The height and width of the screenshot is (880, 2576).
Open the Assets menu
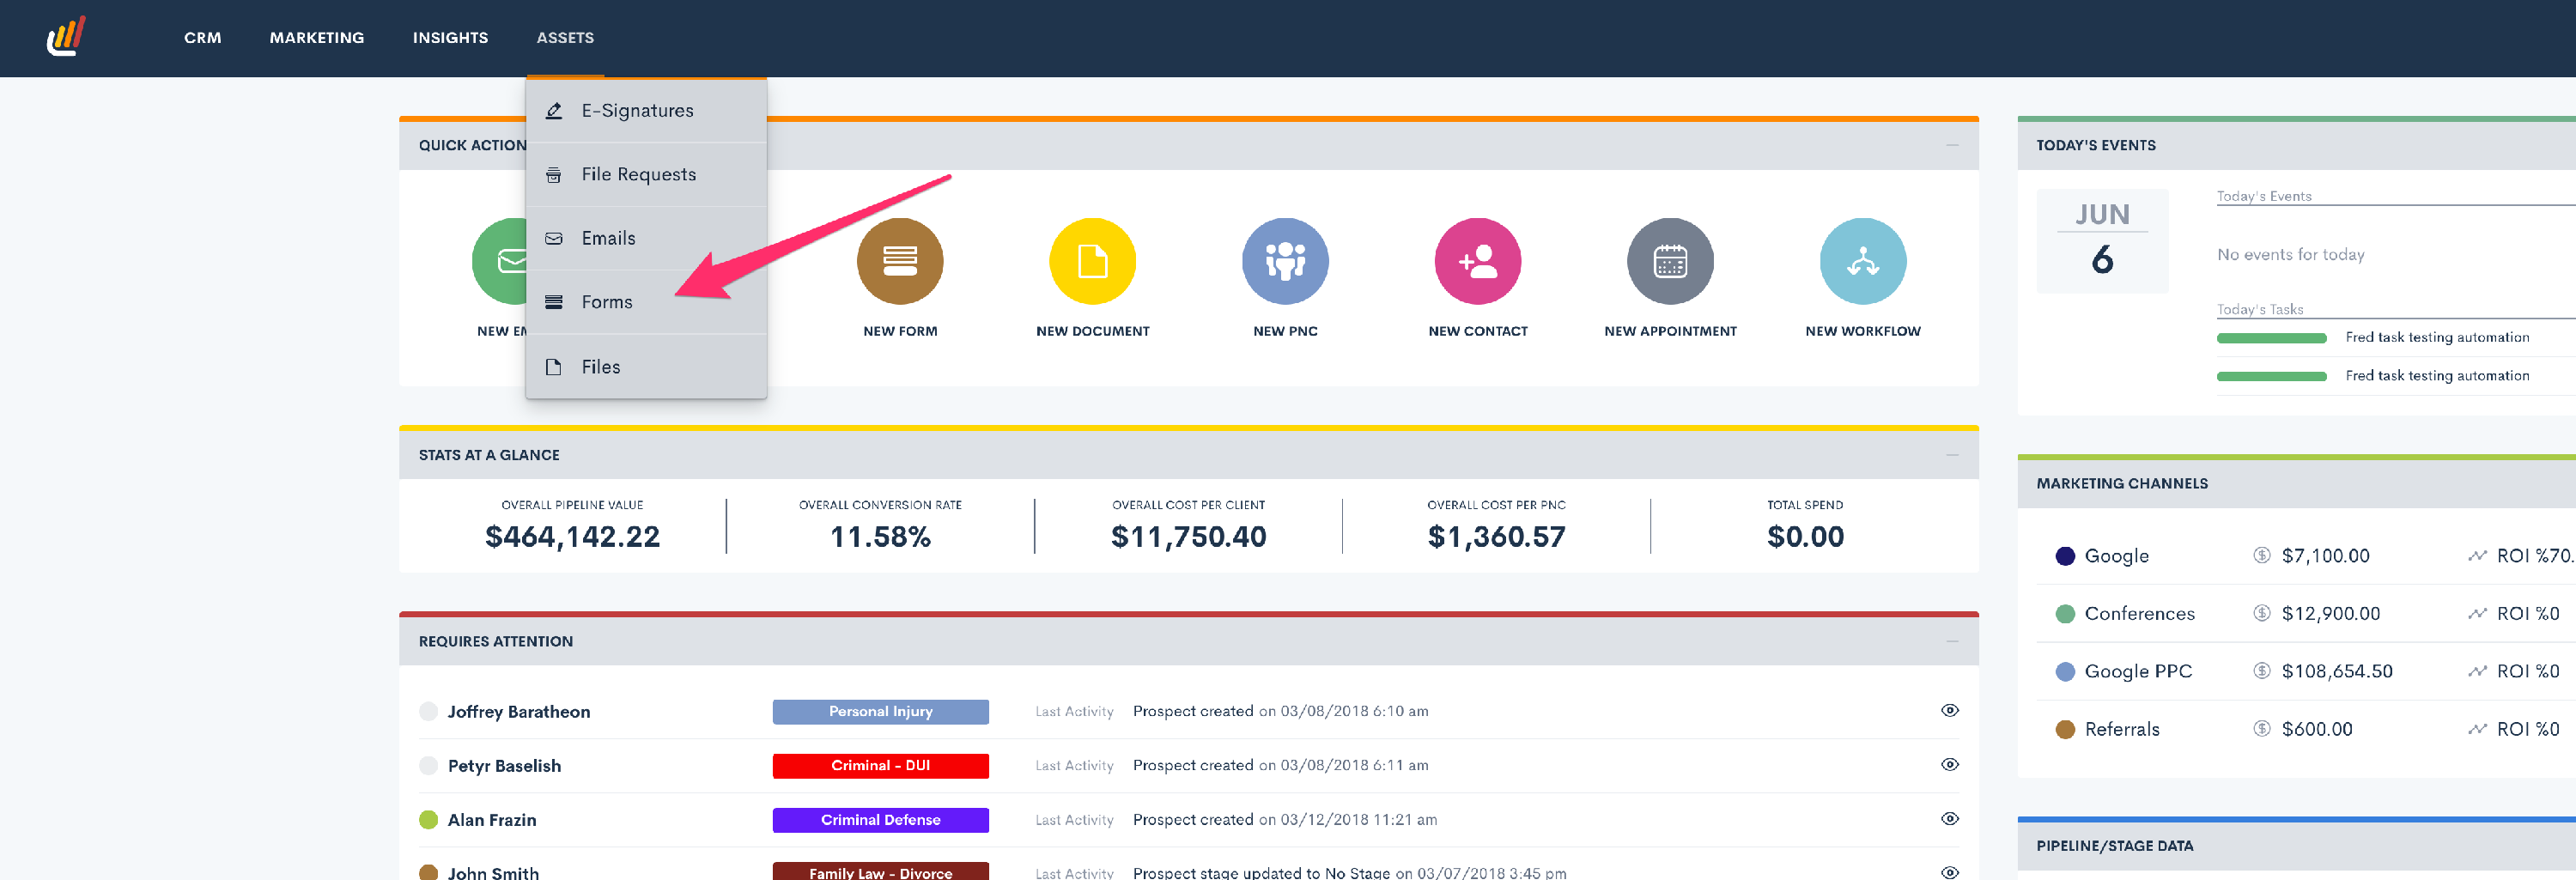[x=565, y=38]
